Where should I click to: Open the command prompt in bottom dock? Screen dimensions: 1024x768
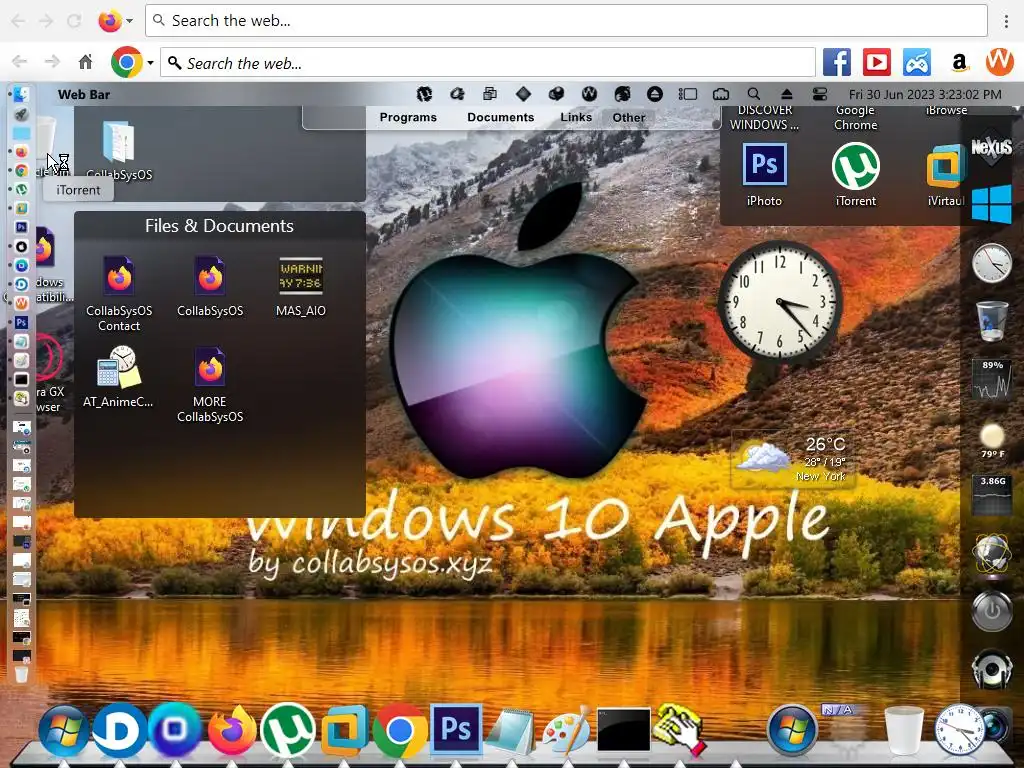(624, 730)
